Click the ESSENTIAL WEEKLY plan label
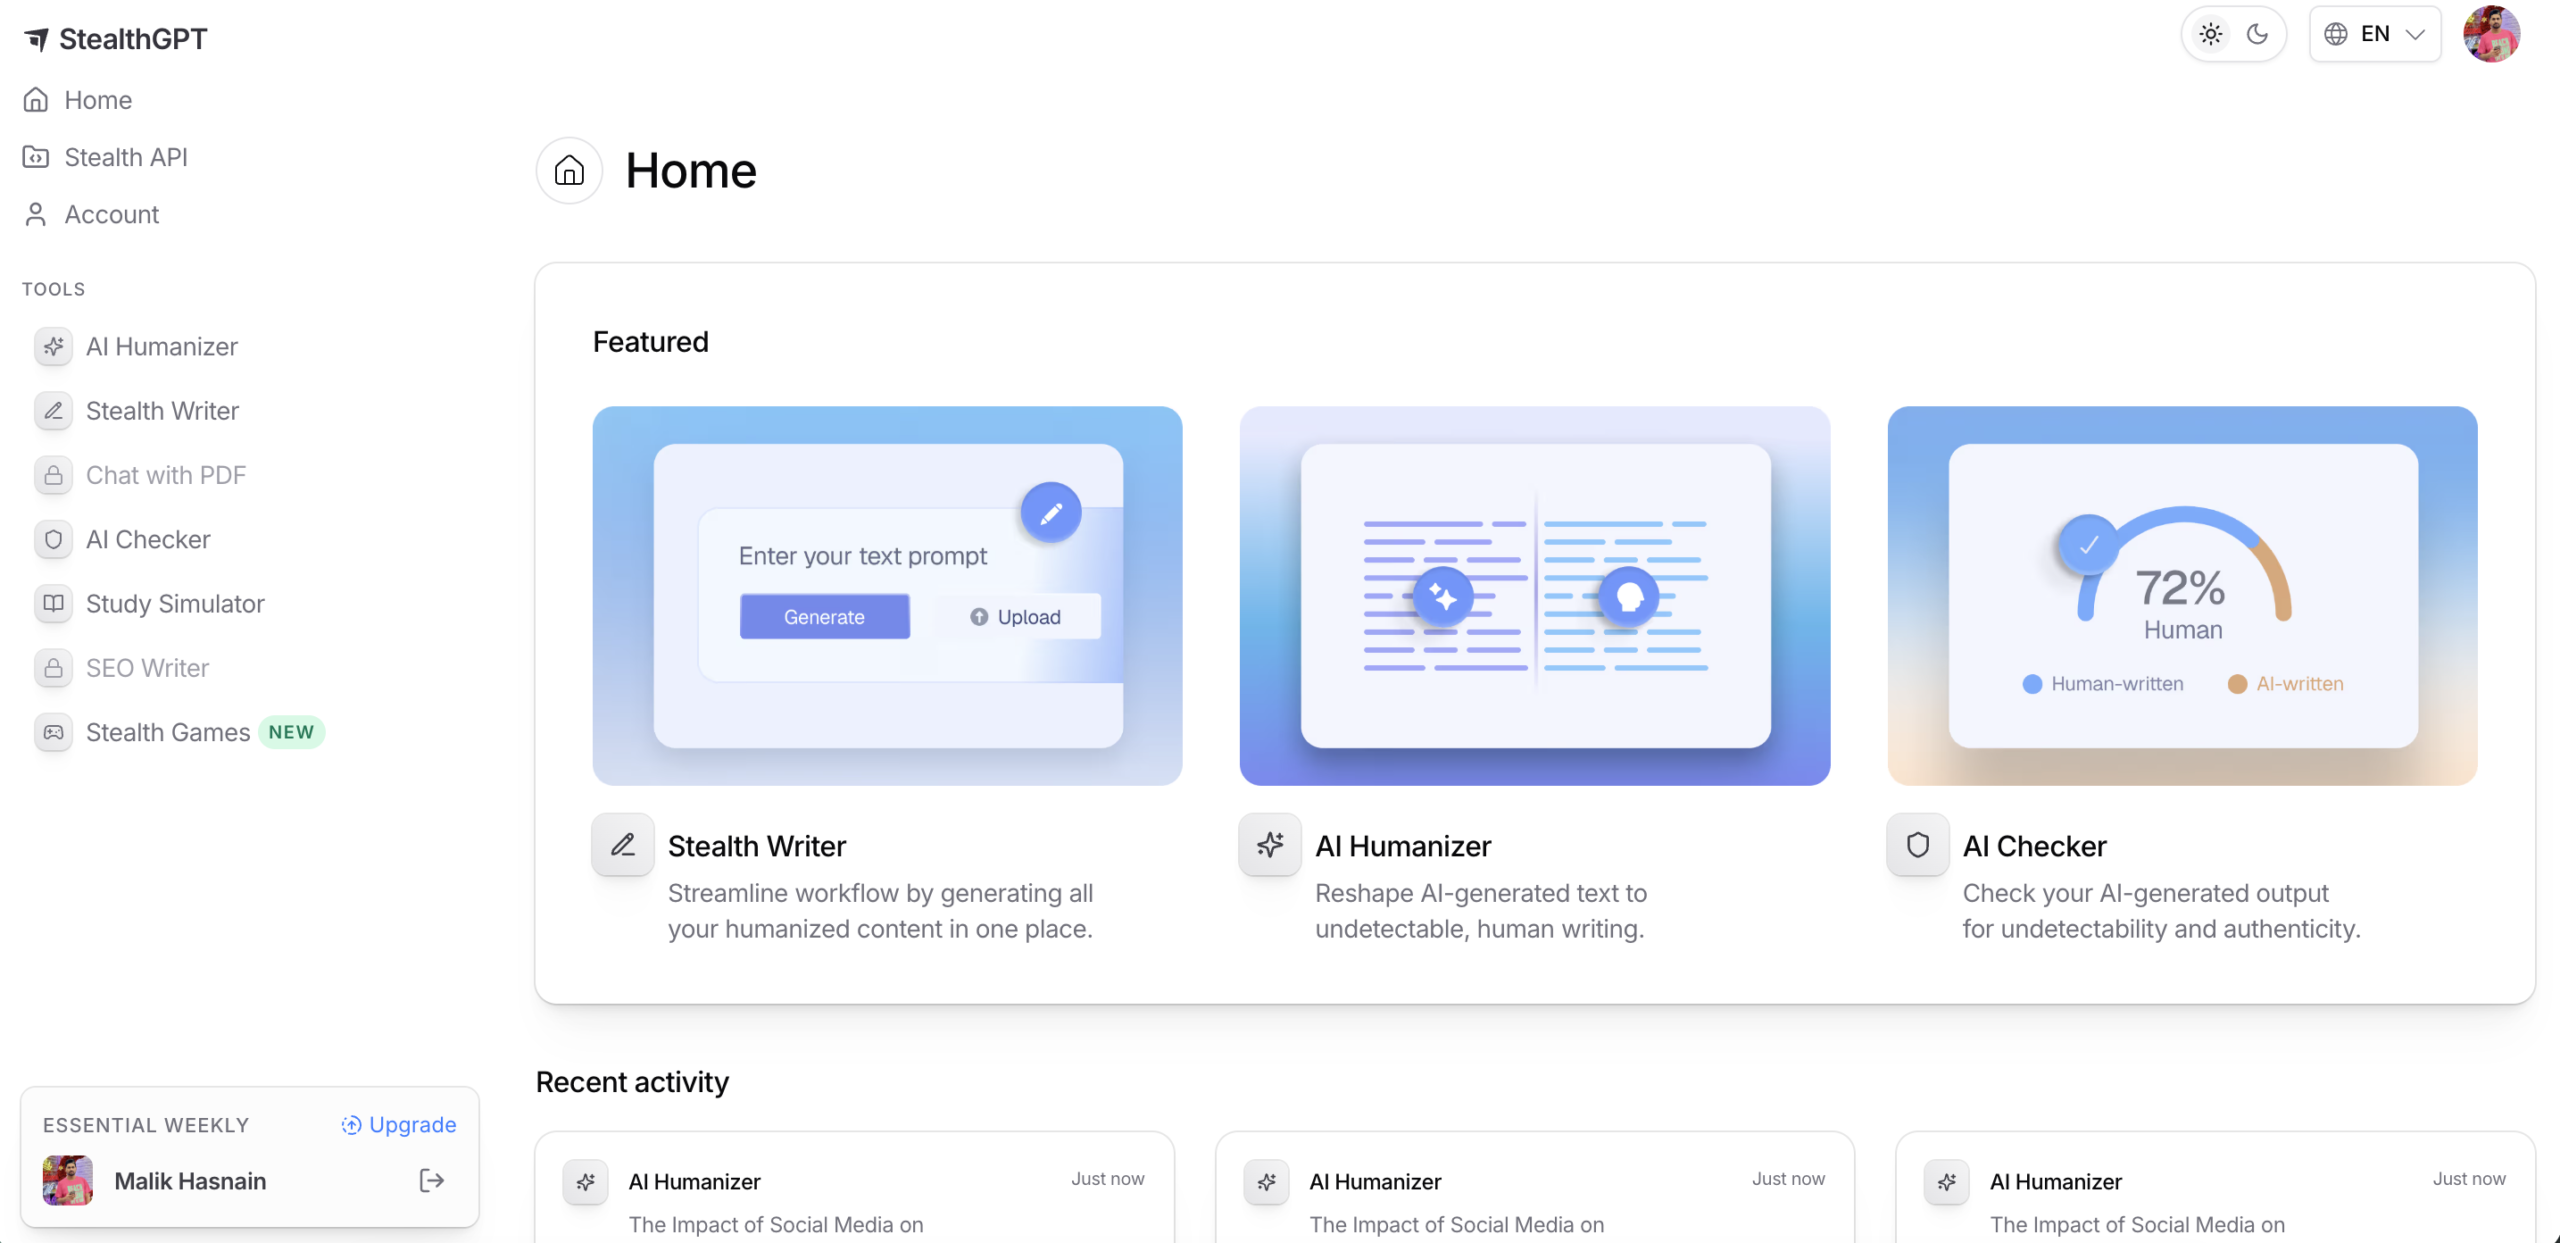 click(146, 1125)
